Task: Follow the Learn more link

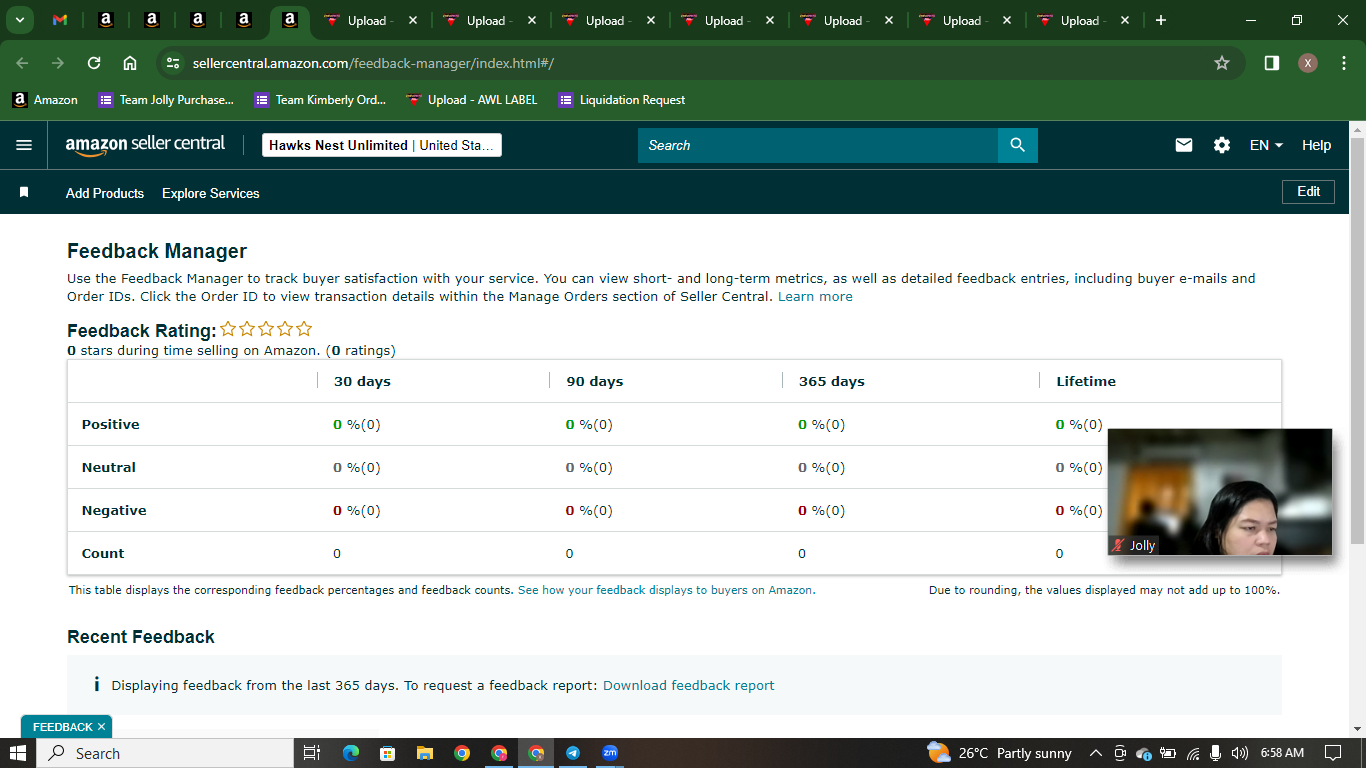Action: coord(815,296)
